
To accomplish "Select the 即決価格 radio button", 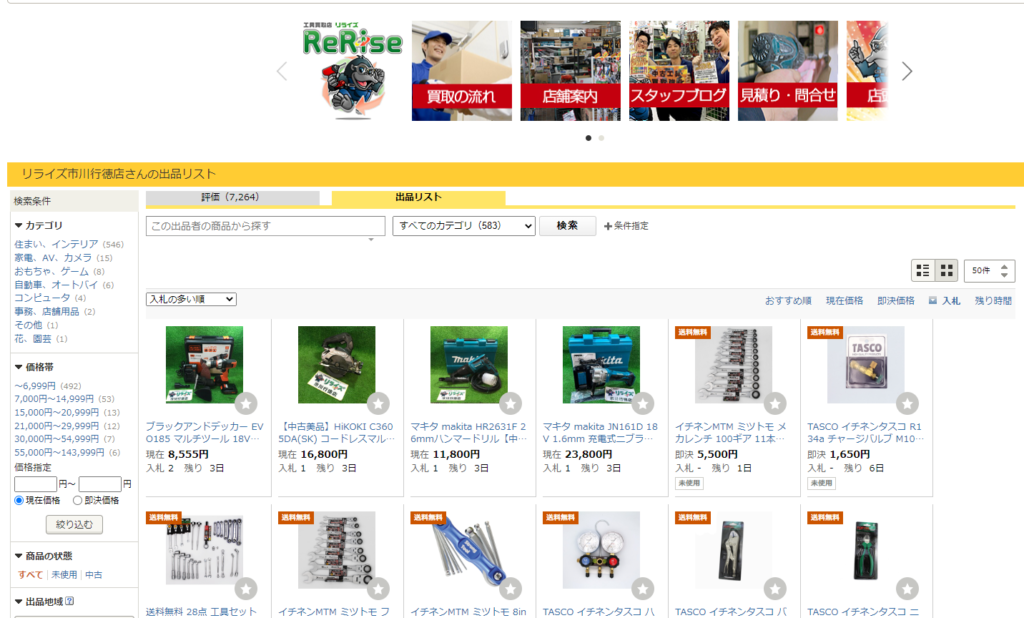I will [x=78, y=500].
